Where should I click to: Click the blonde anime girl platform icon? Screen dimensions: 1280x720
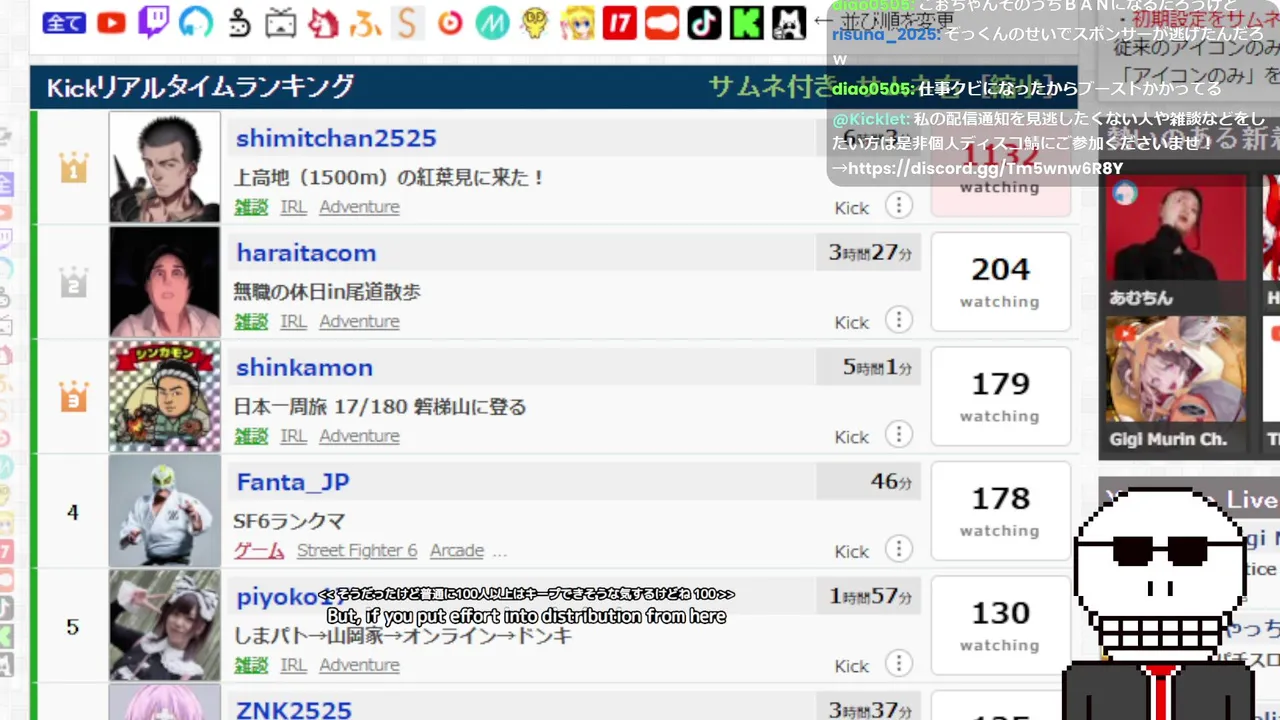[x=577, y=22]
